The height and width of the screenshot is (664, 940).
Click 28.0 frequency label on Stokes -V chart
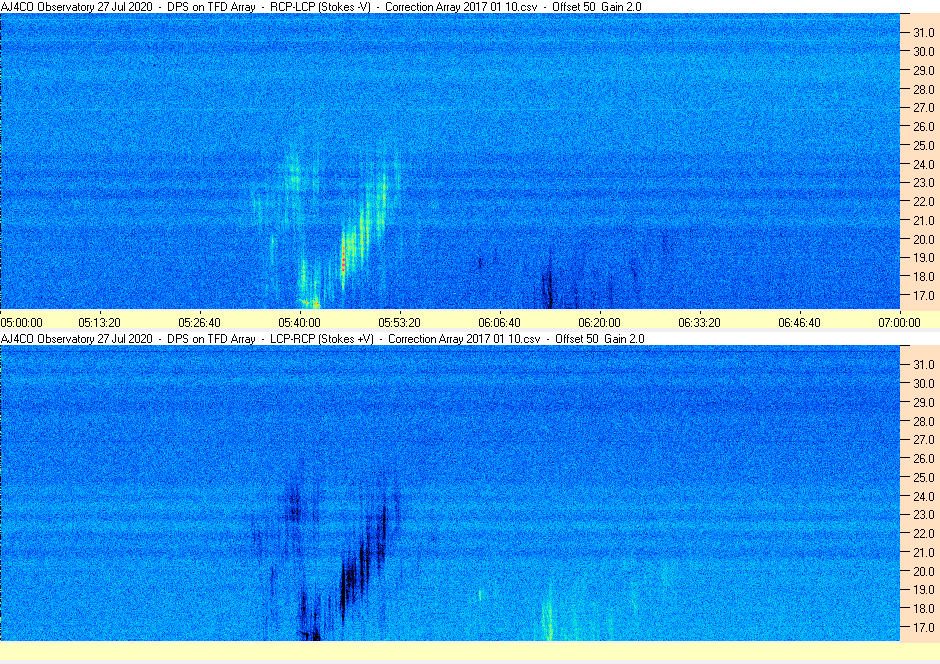click(924, 89)
